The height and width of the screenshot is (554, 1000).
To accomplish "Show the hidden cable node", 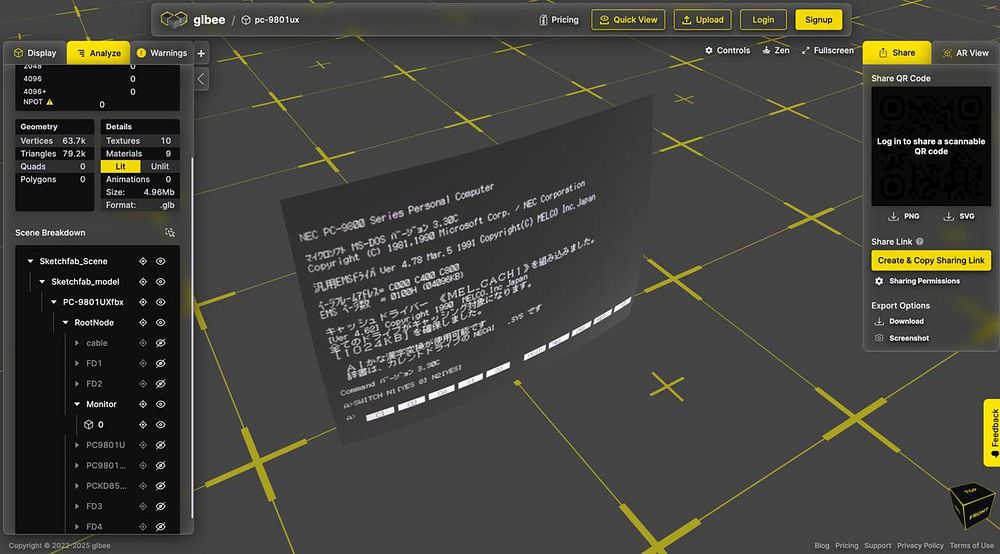I will tap(161, 343).
